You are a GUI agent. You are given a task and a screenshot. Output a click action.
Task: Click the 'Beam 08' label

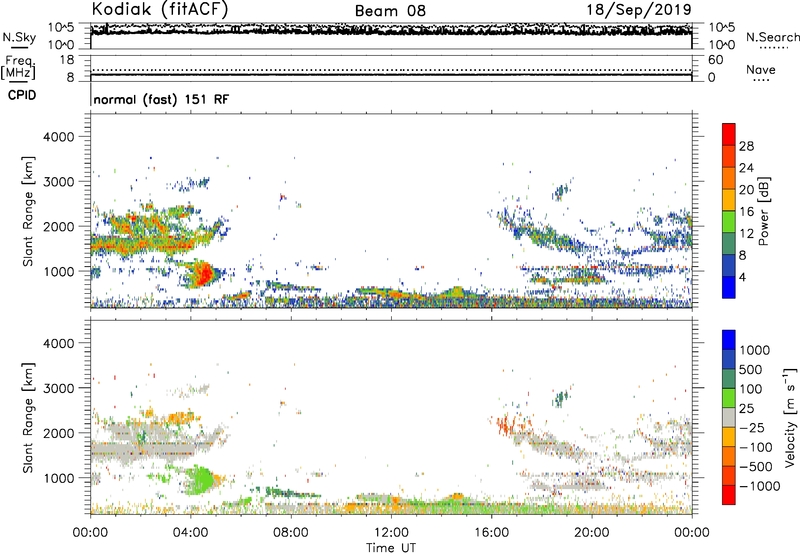click(x=390, y=11)
